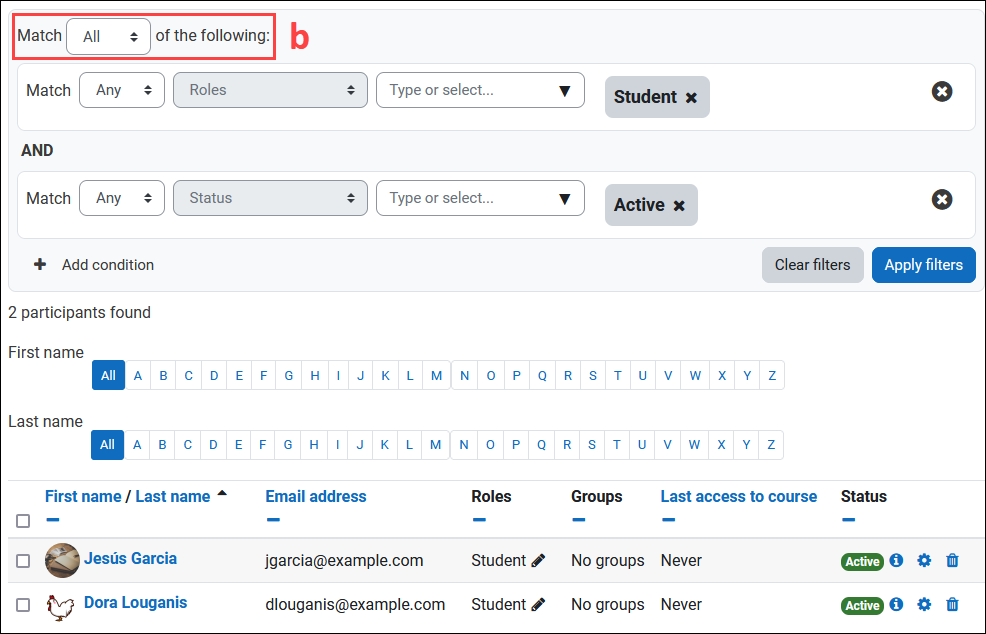Hide the Groups column
Viewport: 986px width, 634px height.
[x=579, y=520]
